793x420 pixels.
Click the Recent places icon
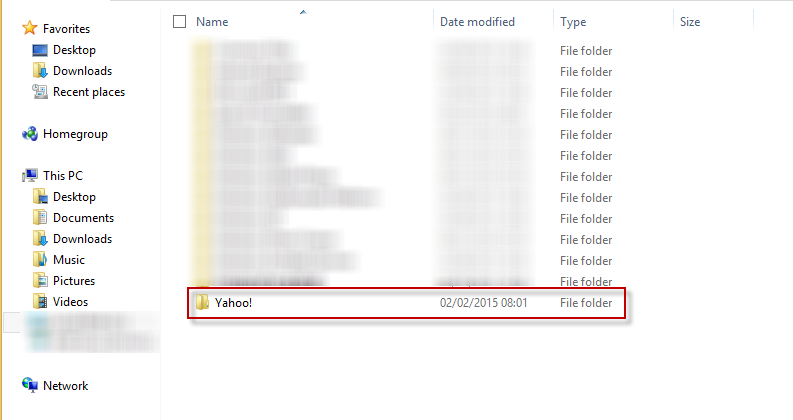click(40, 92)
